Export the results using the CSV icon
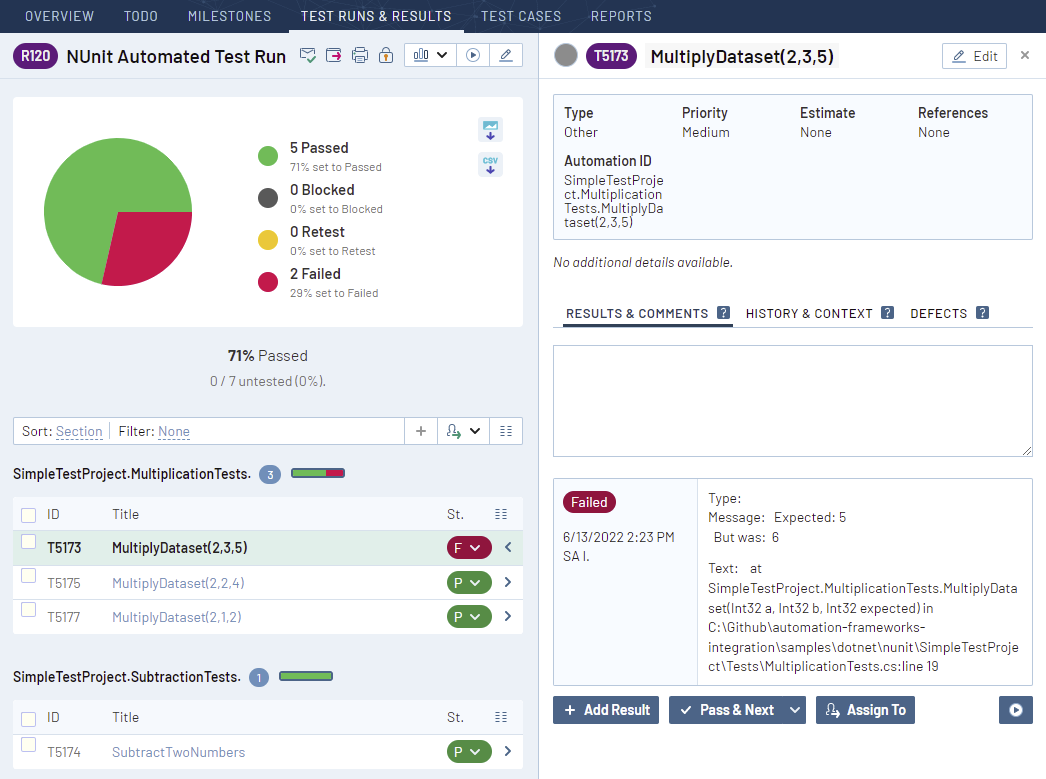This screenshot has width=1046, height=779. pyautogui.click(x=490, y=165)
